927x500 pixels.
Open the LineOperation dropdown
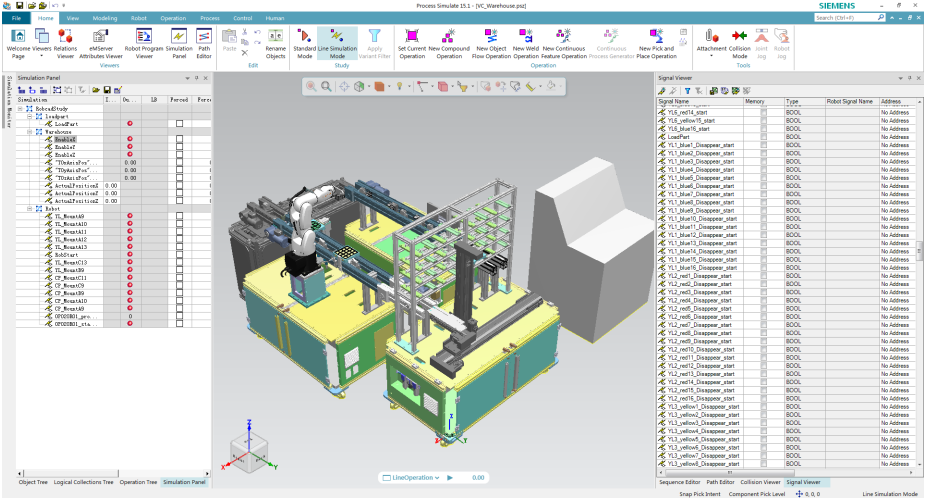[386, 478]
